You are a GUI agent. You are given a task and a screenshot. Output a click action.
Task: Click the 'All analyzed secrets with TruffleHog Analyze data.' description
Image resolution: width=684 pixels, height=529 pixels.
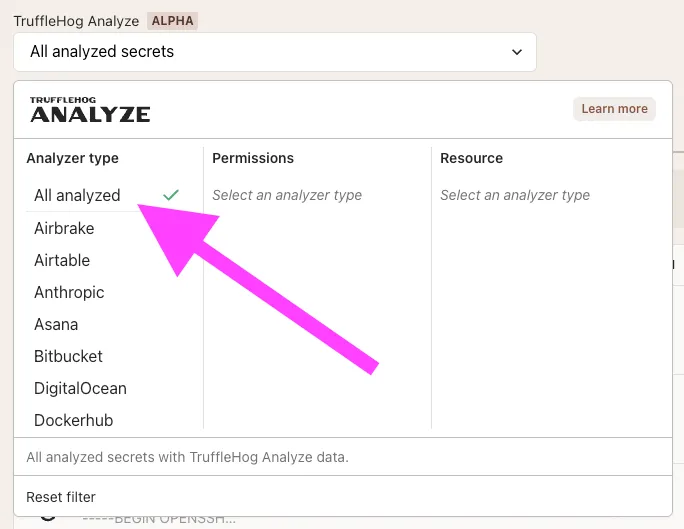click(x=188, y=457)
